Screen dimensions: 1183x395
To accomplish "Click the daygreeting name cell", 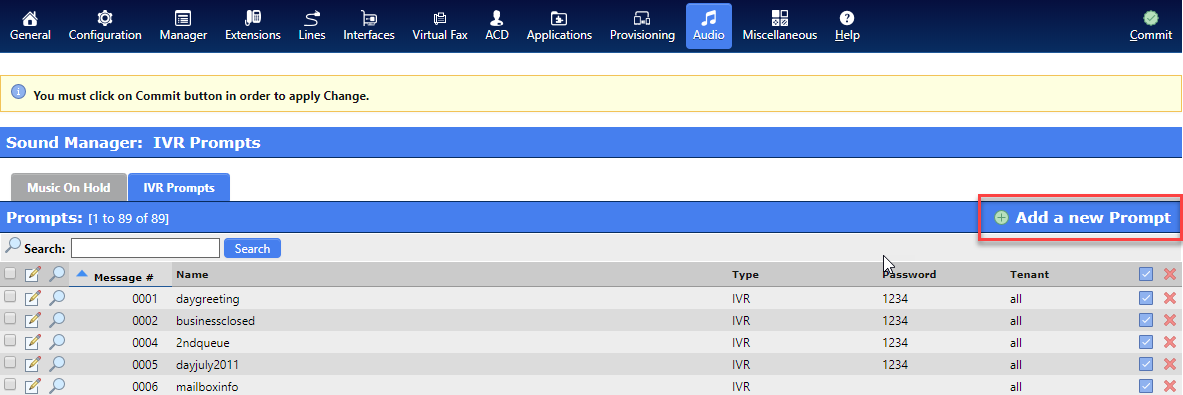I will coord(207,299).
